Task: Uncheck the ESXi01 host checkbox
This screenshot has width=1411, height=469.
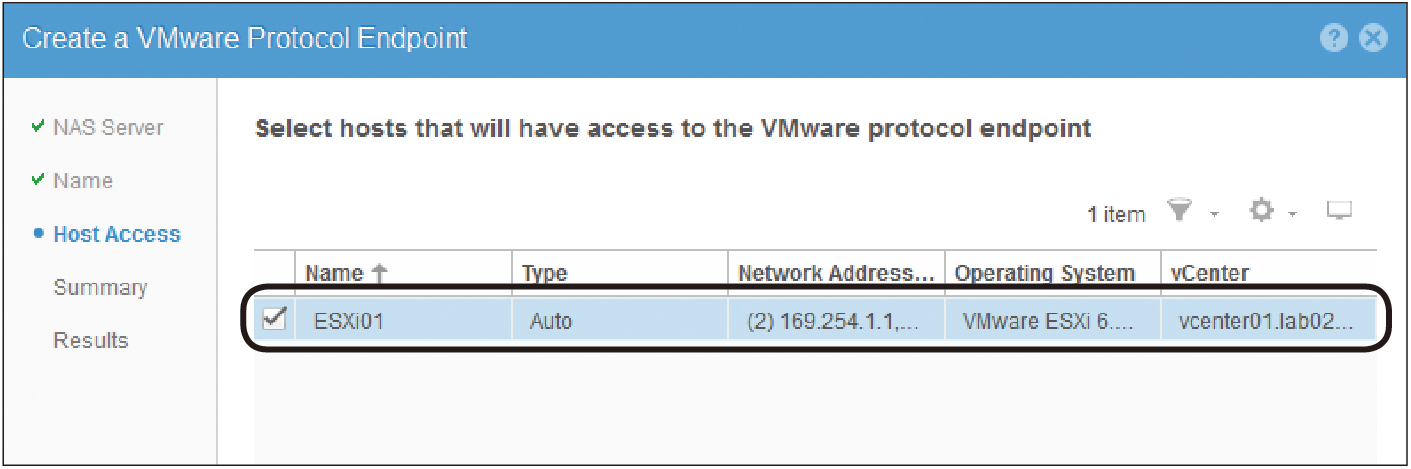Action: pyautogui.click(x=273, y=321)
